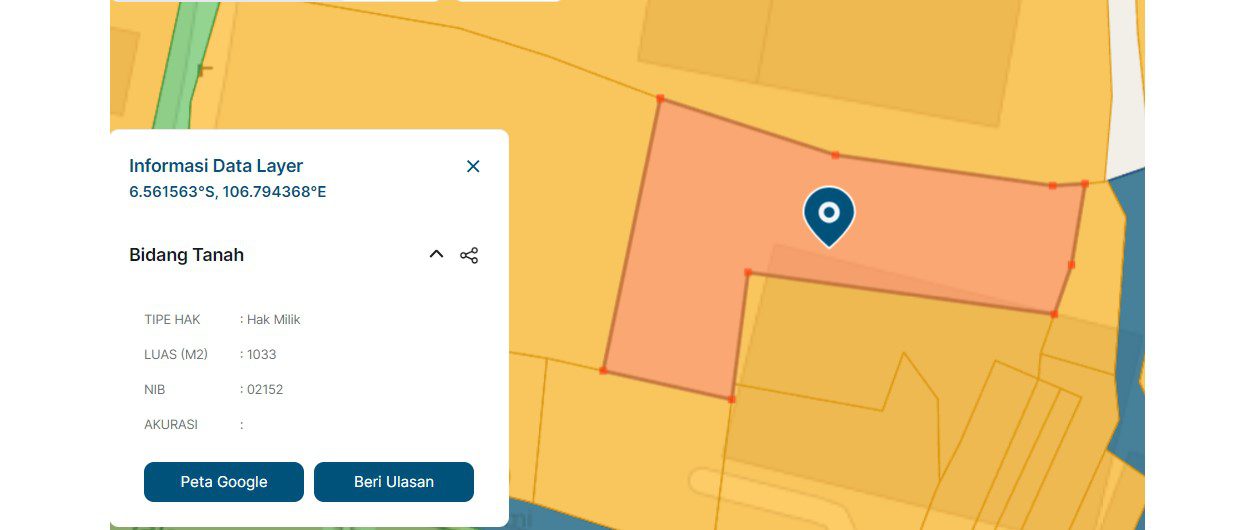Click bottom-left corner vertex of highlighted parcel
Viewport: 1255px width, 530px height.
coord(603,371)
